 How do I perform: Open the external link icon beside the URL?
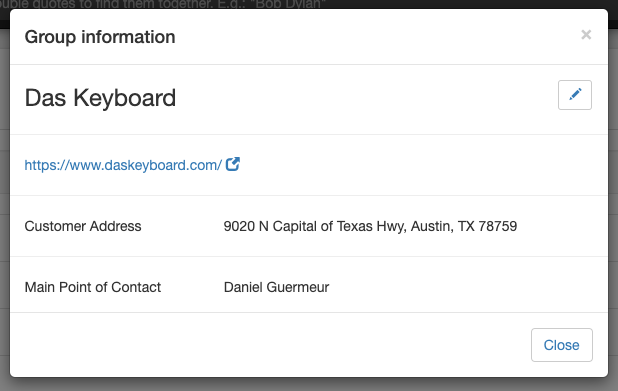[x=233, y=164]
